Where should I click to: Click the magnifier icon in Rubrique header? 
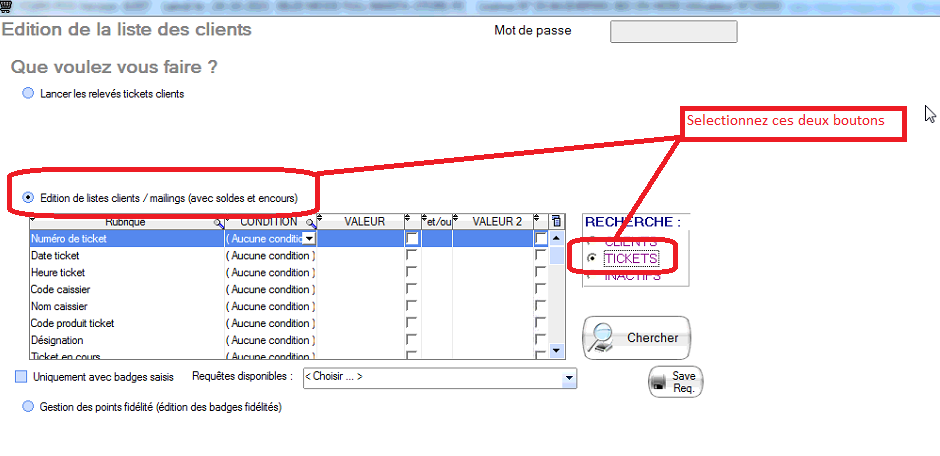coord(218,222)
